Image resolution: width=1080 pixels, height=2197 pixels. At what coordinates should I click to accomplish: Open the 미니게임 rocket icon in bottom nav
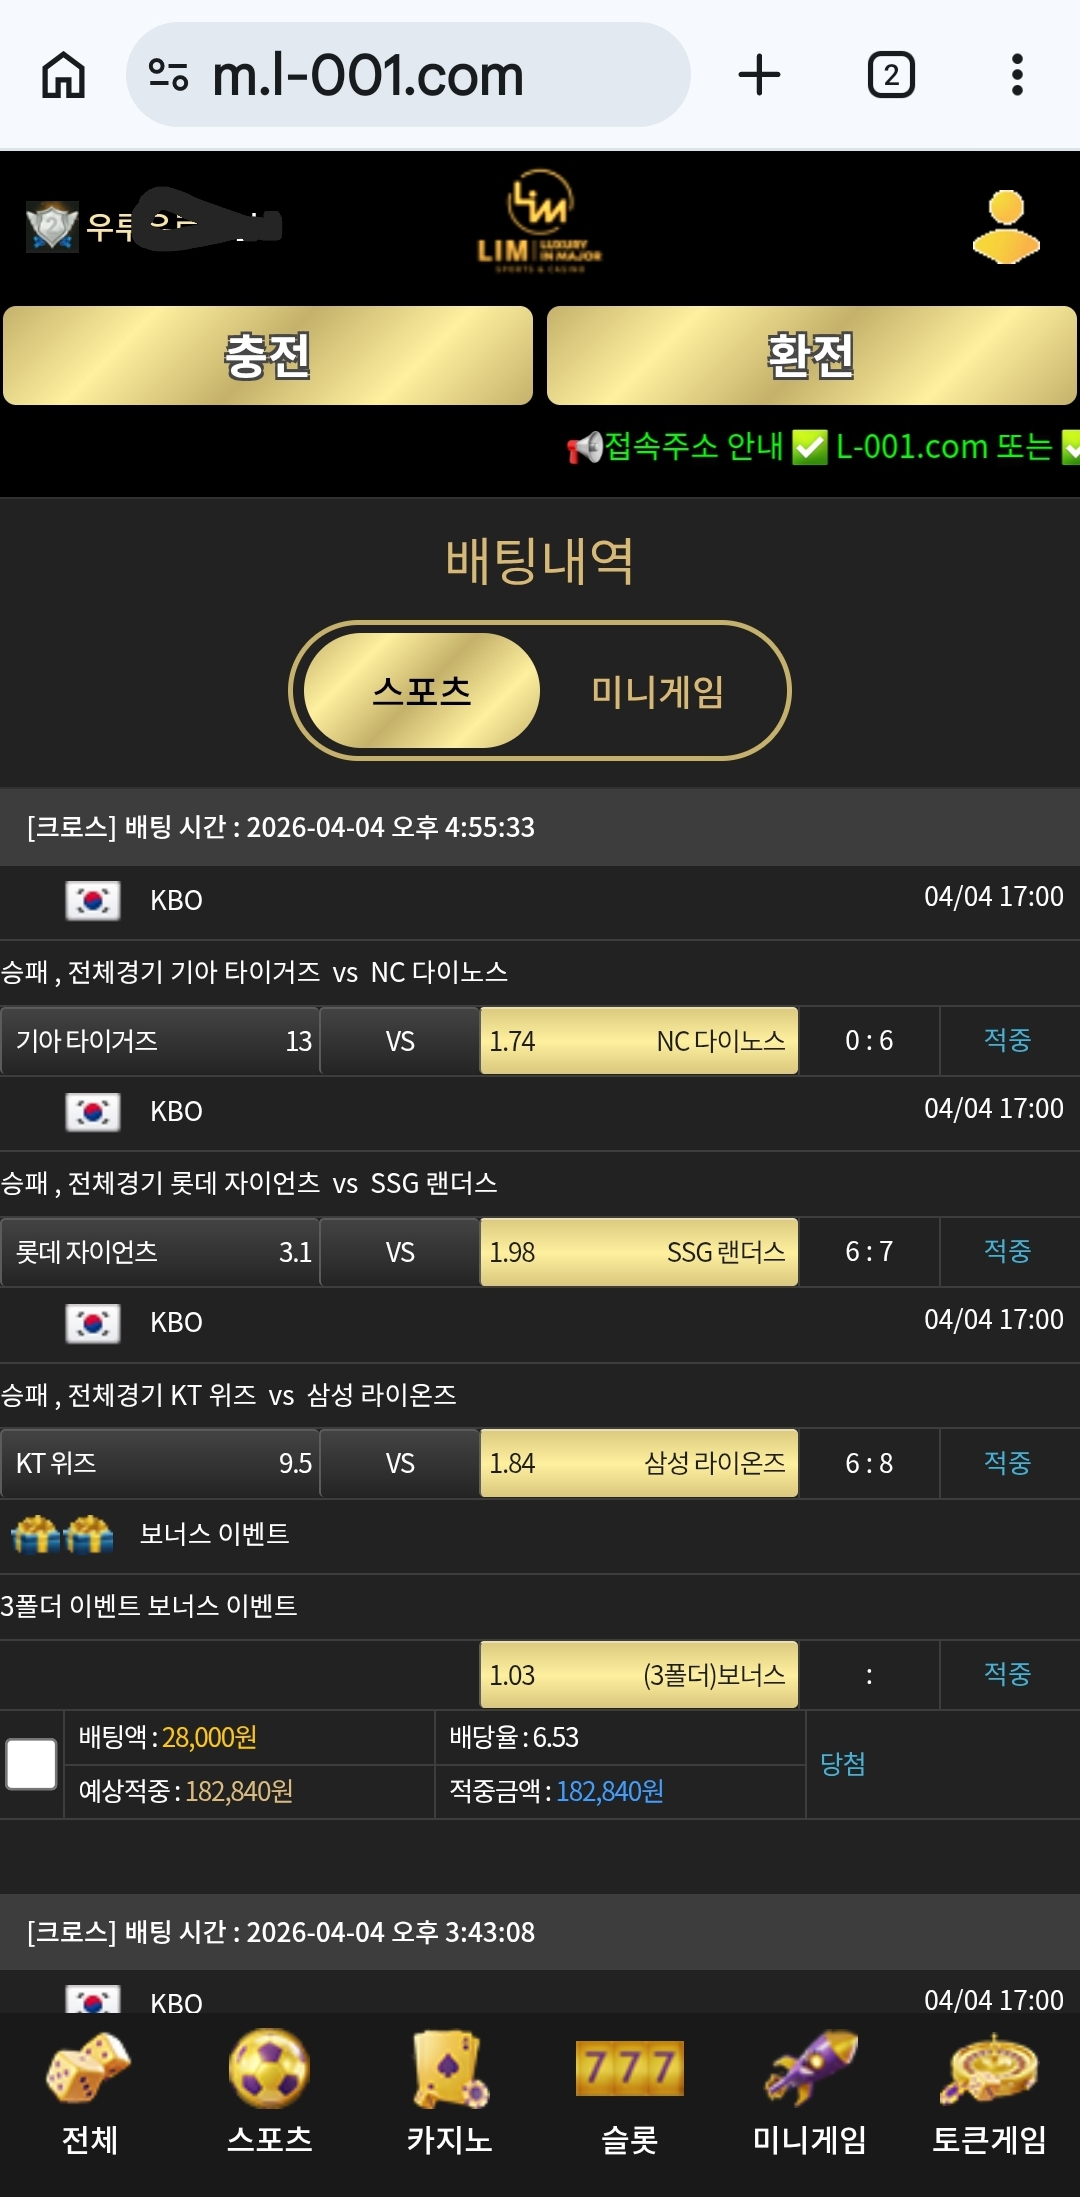[x=809, y=2094]
